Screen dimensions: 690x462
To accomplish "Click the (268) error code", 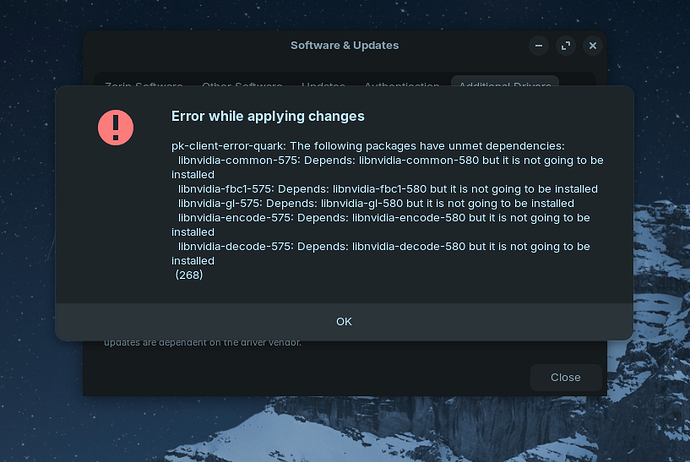I will (x=189, y=274).
